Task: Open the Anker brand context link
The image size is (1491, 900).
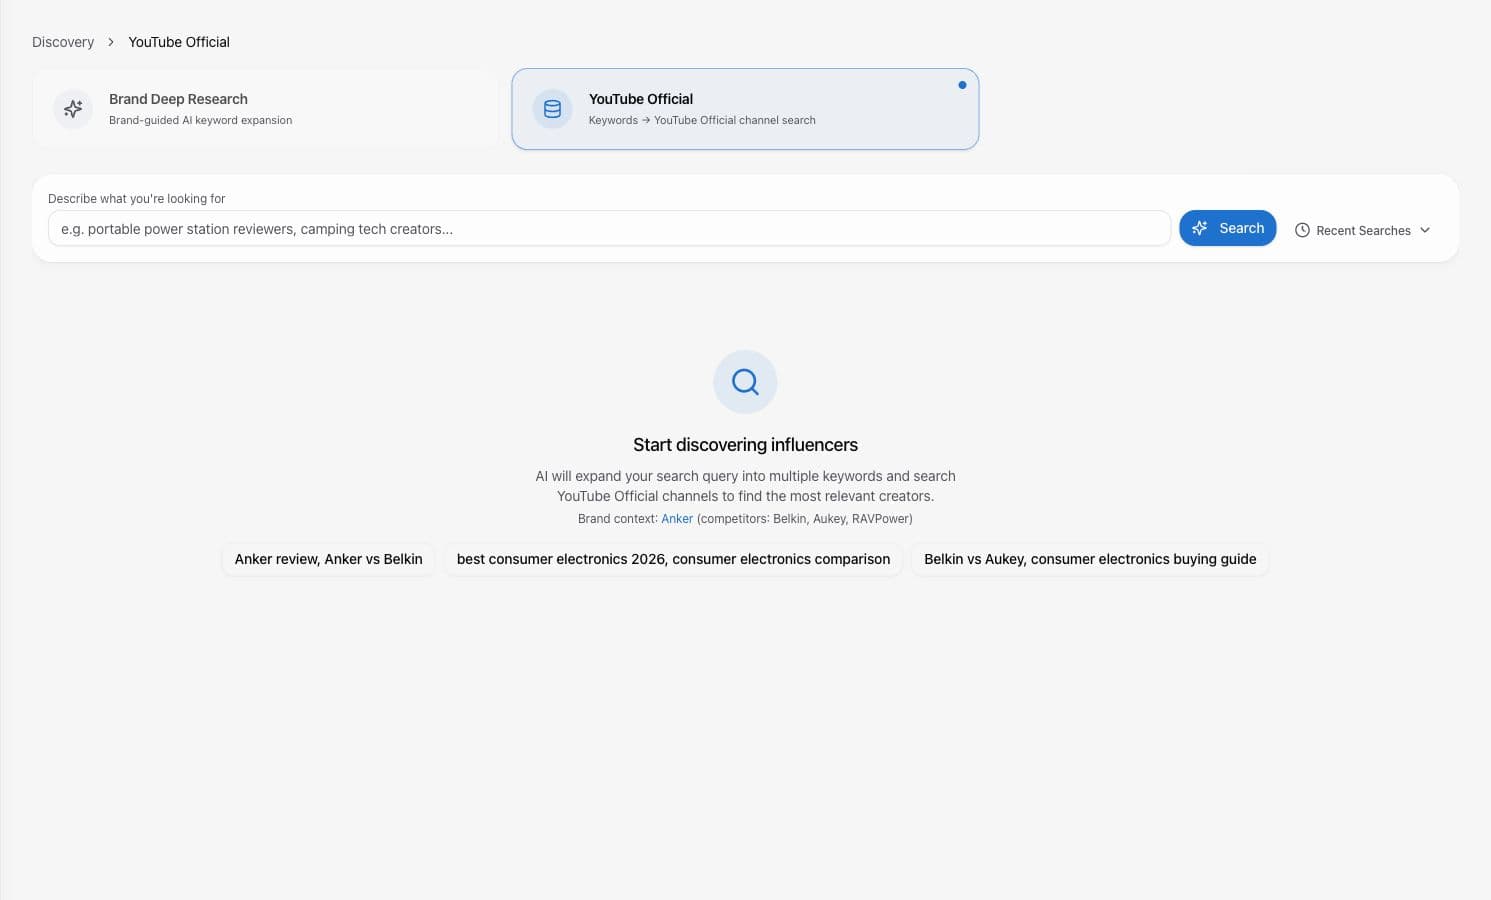Action: tap(677, 519)
